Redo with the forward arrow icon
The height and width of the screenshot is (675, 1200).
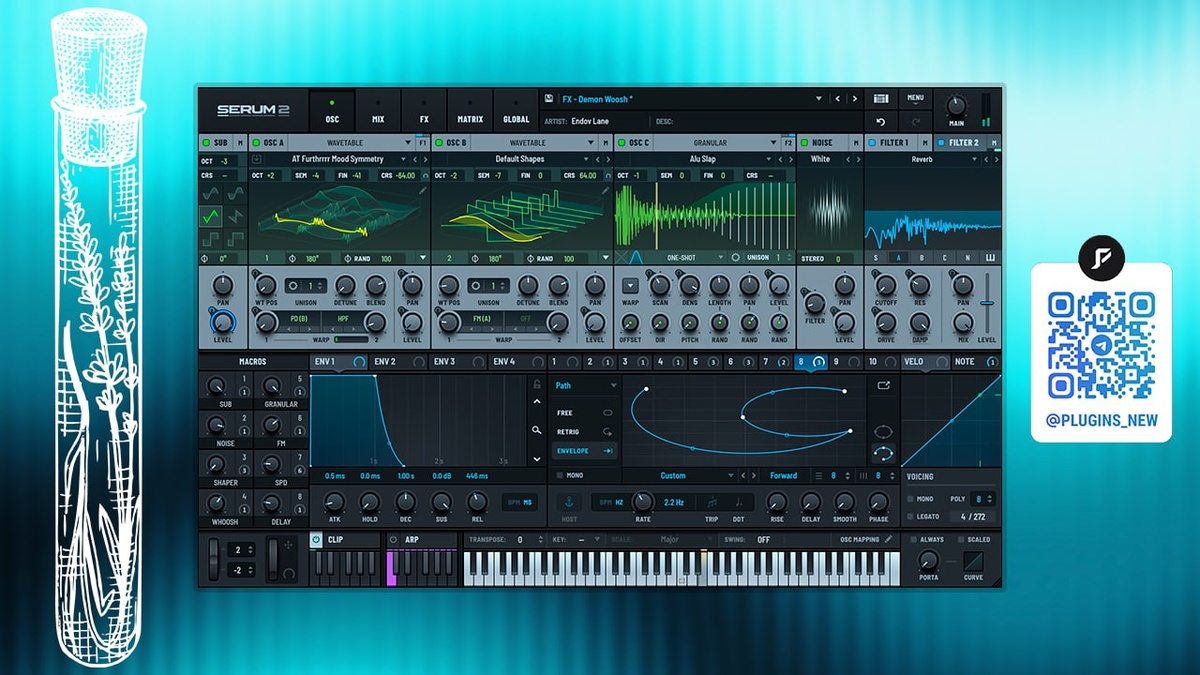pyautogui.click(x=915, y=122)
